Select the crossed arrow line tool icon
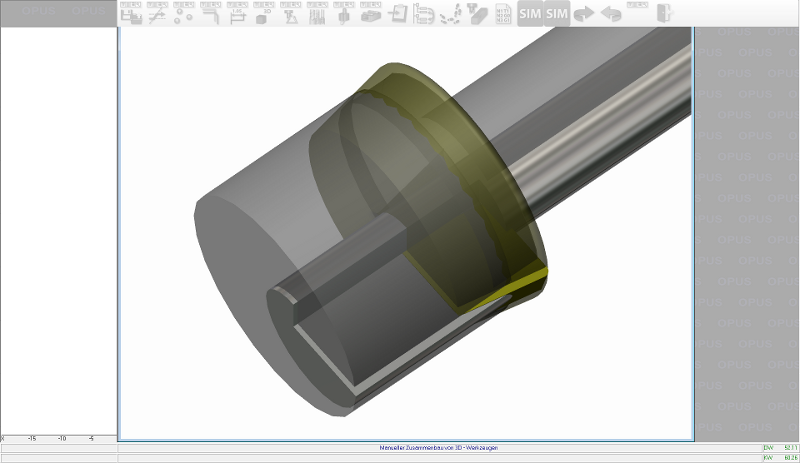800x463 pixels. click(157, 13)
